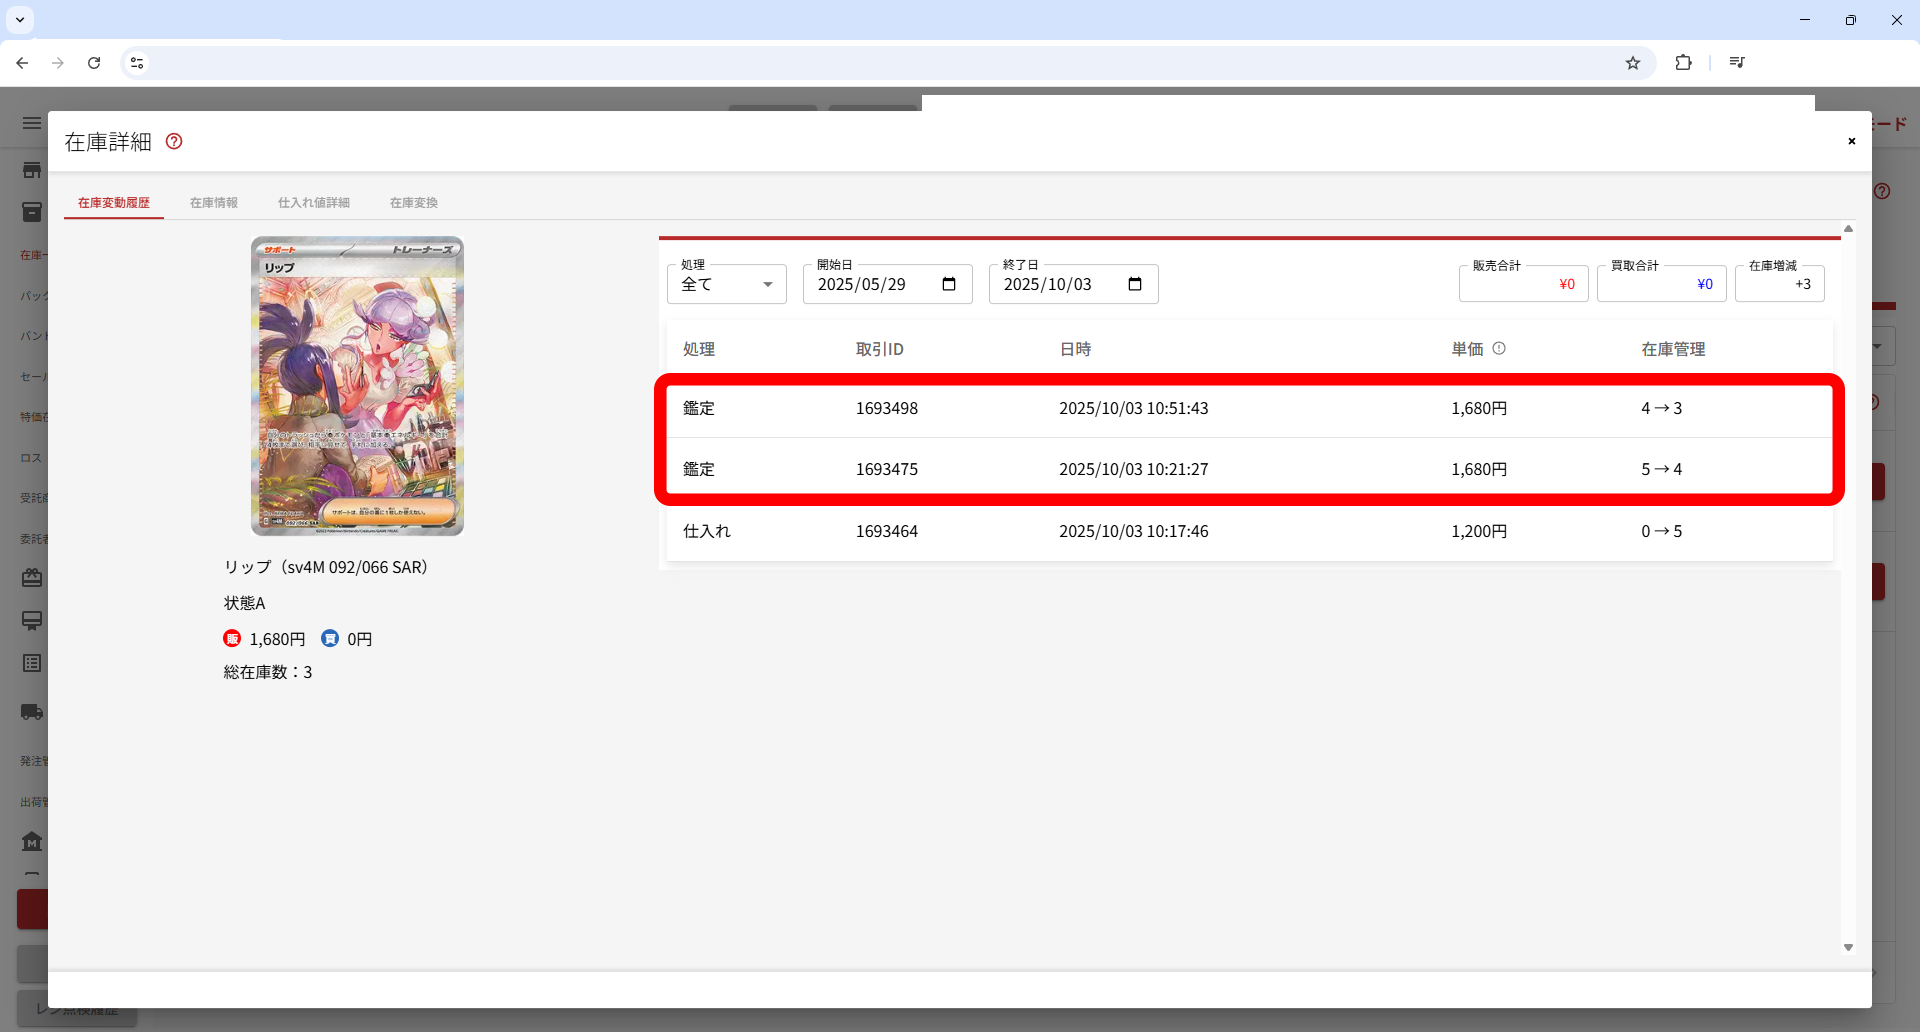The width and height of the screenshot is (1920, 1032).
Task: Open the 在庫変換 tab
Action: (414, 203)
